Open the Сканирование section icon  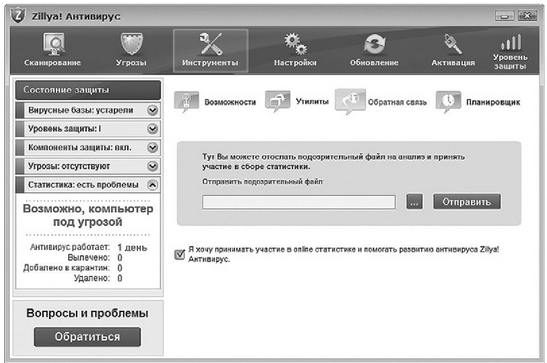tap(54, 44)
